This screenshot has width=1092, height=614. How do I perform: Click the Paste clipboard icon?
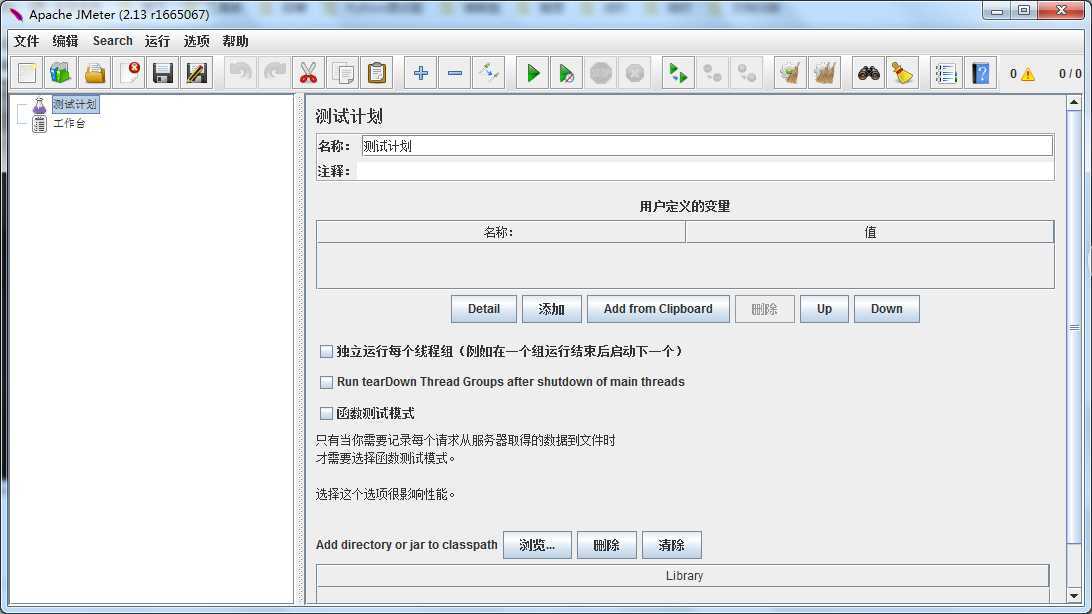pos(377,72)
